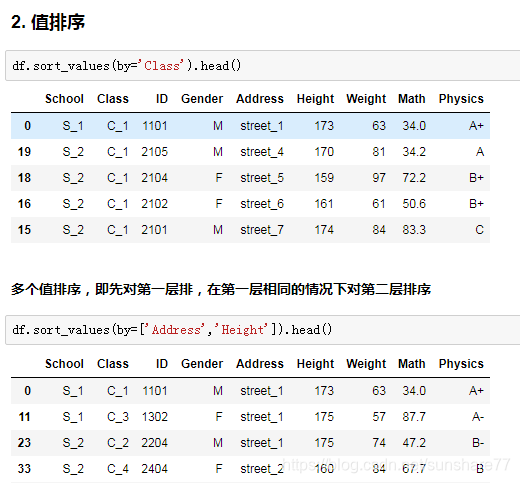Click 'street_1' in row 11
The image size is (520, 483).
point(262,417)
